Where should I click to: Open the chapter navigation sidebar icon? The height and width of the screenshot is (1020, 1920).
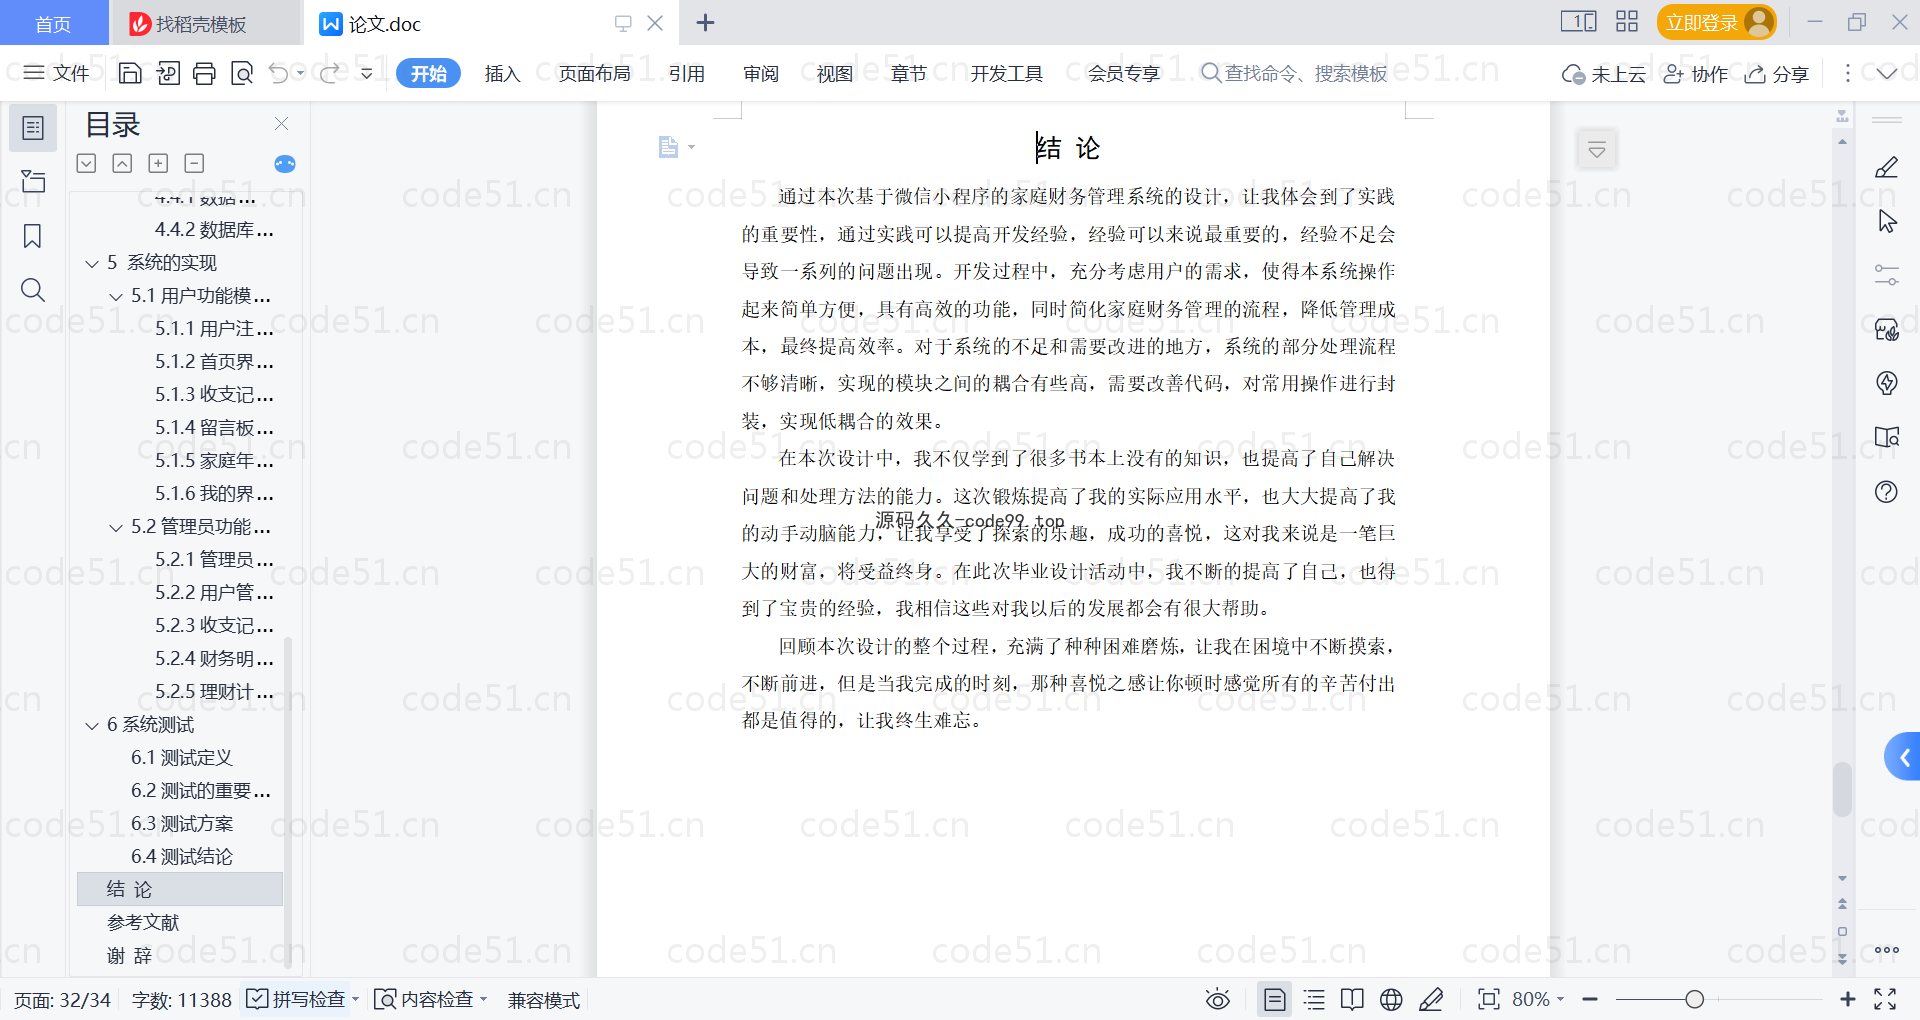[33, 181]
